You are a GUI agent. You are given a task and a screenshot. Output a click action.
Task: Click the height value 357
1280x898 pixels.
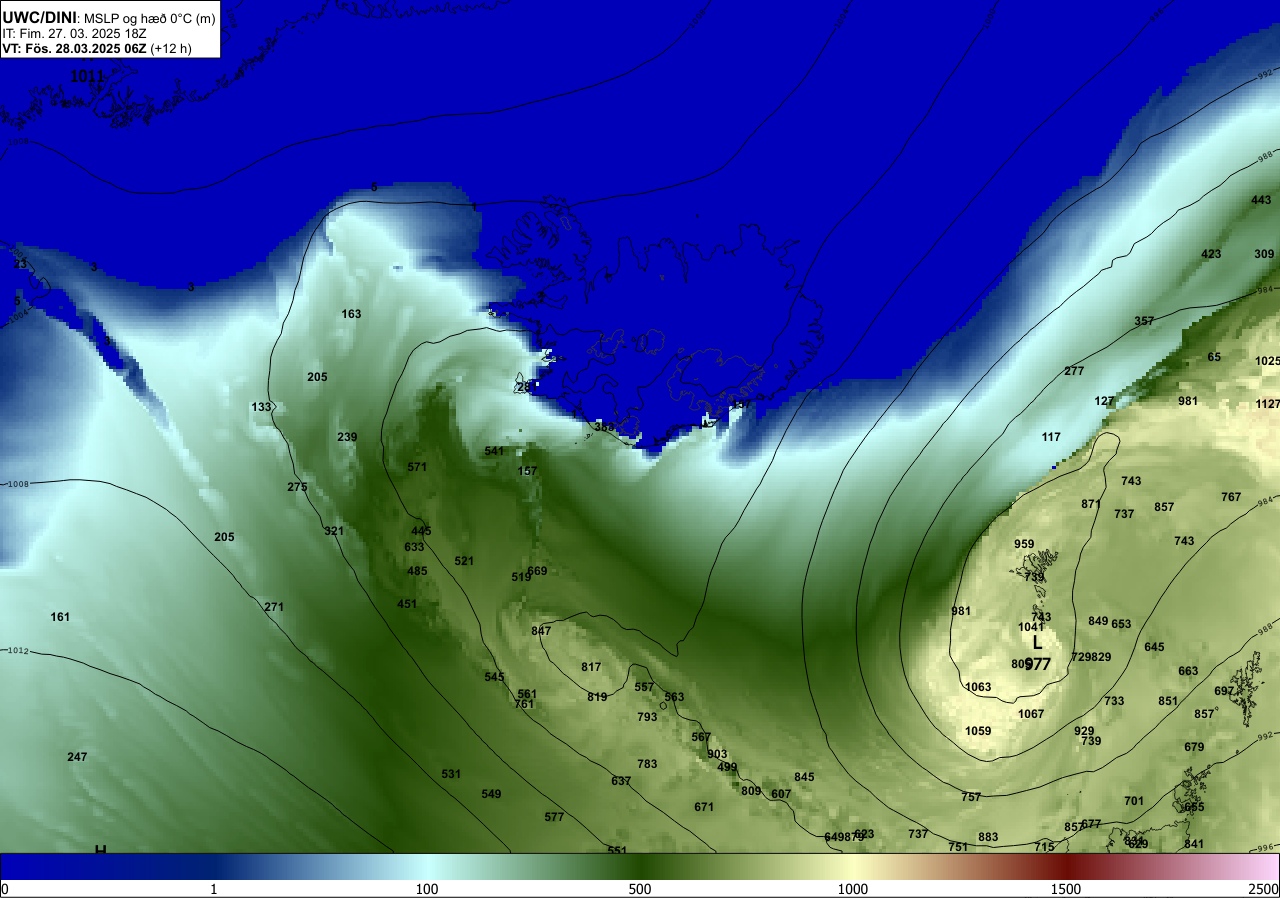tap(1144, 321)
